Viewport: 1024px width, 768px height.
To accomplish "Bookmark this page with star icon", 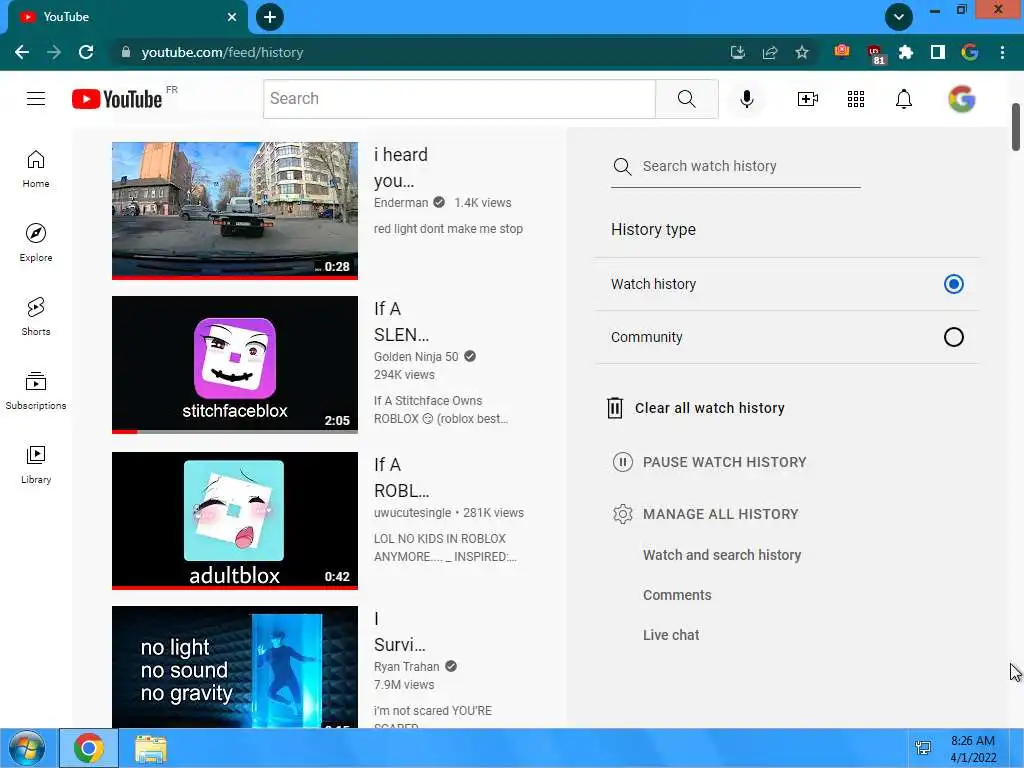I will click(x=802, y=52).
